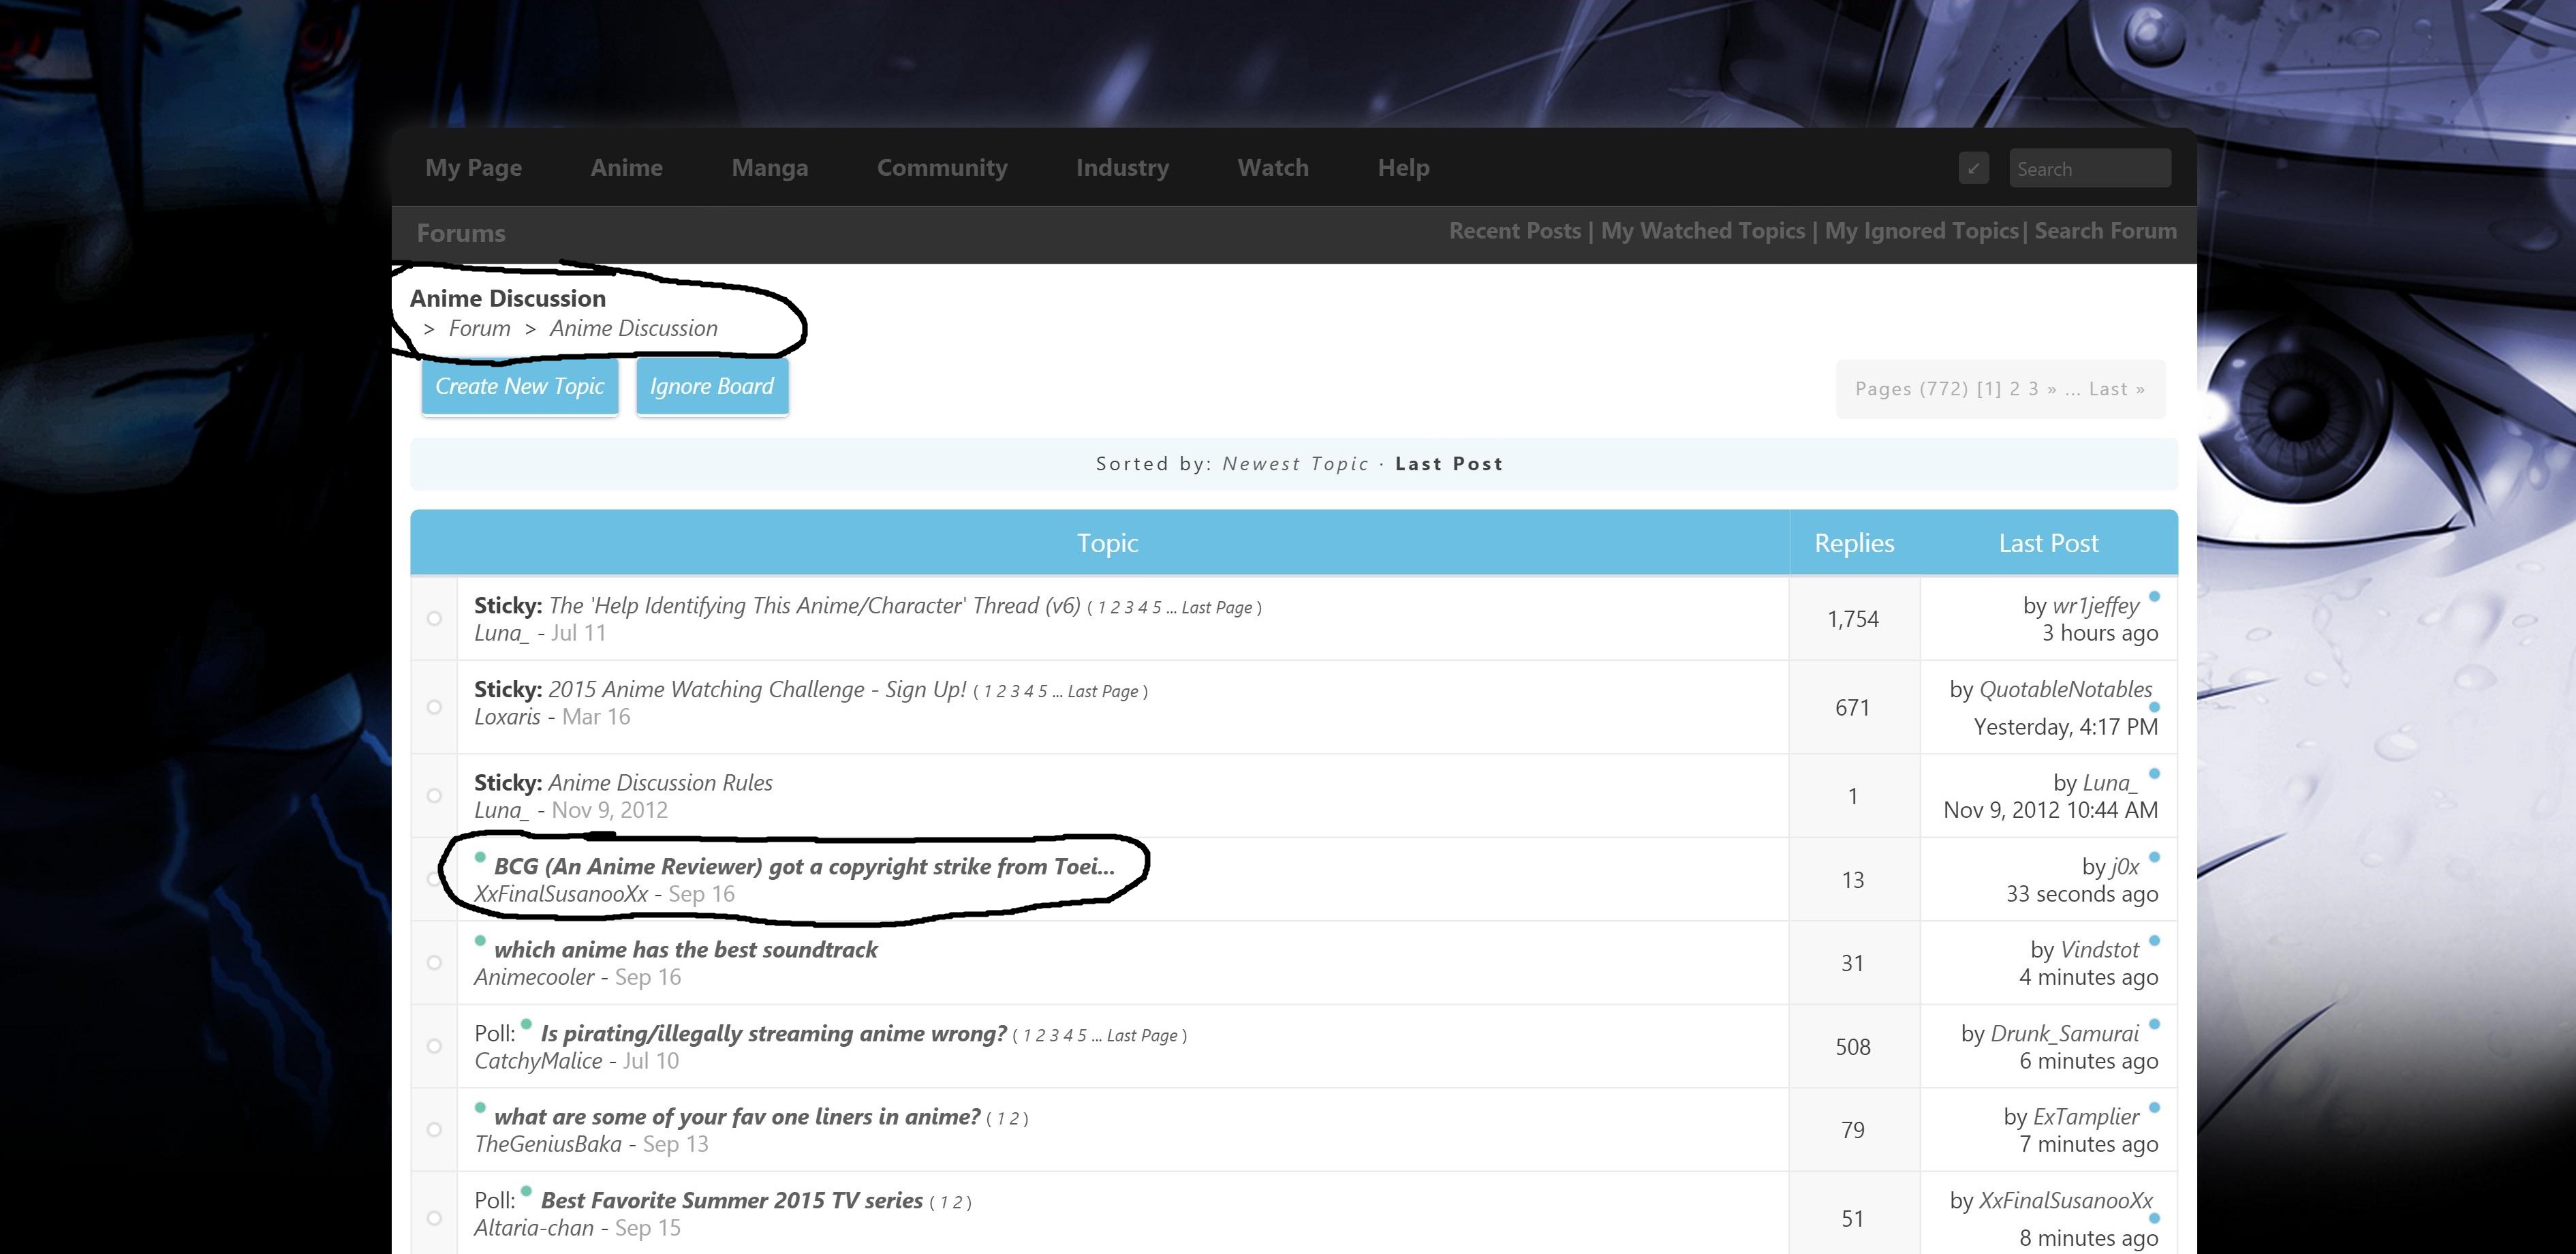Click green dot on fav one liners topic
The height and width of the screenshot is (1254, 2576).
coord(480,1107)
